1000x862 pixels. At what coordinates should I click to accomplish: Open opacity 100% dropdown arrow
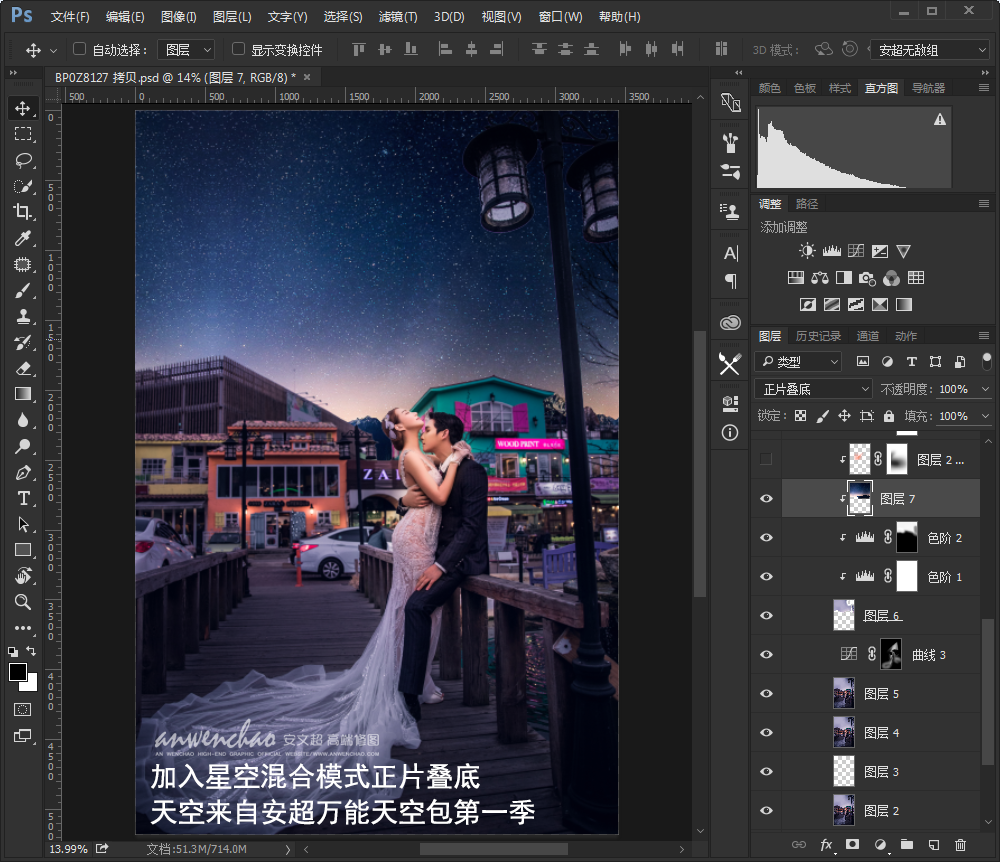[985, 389]
